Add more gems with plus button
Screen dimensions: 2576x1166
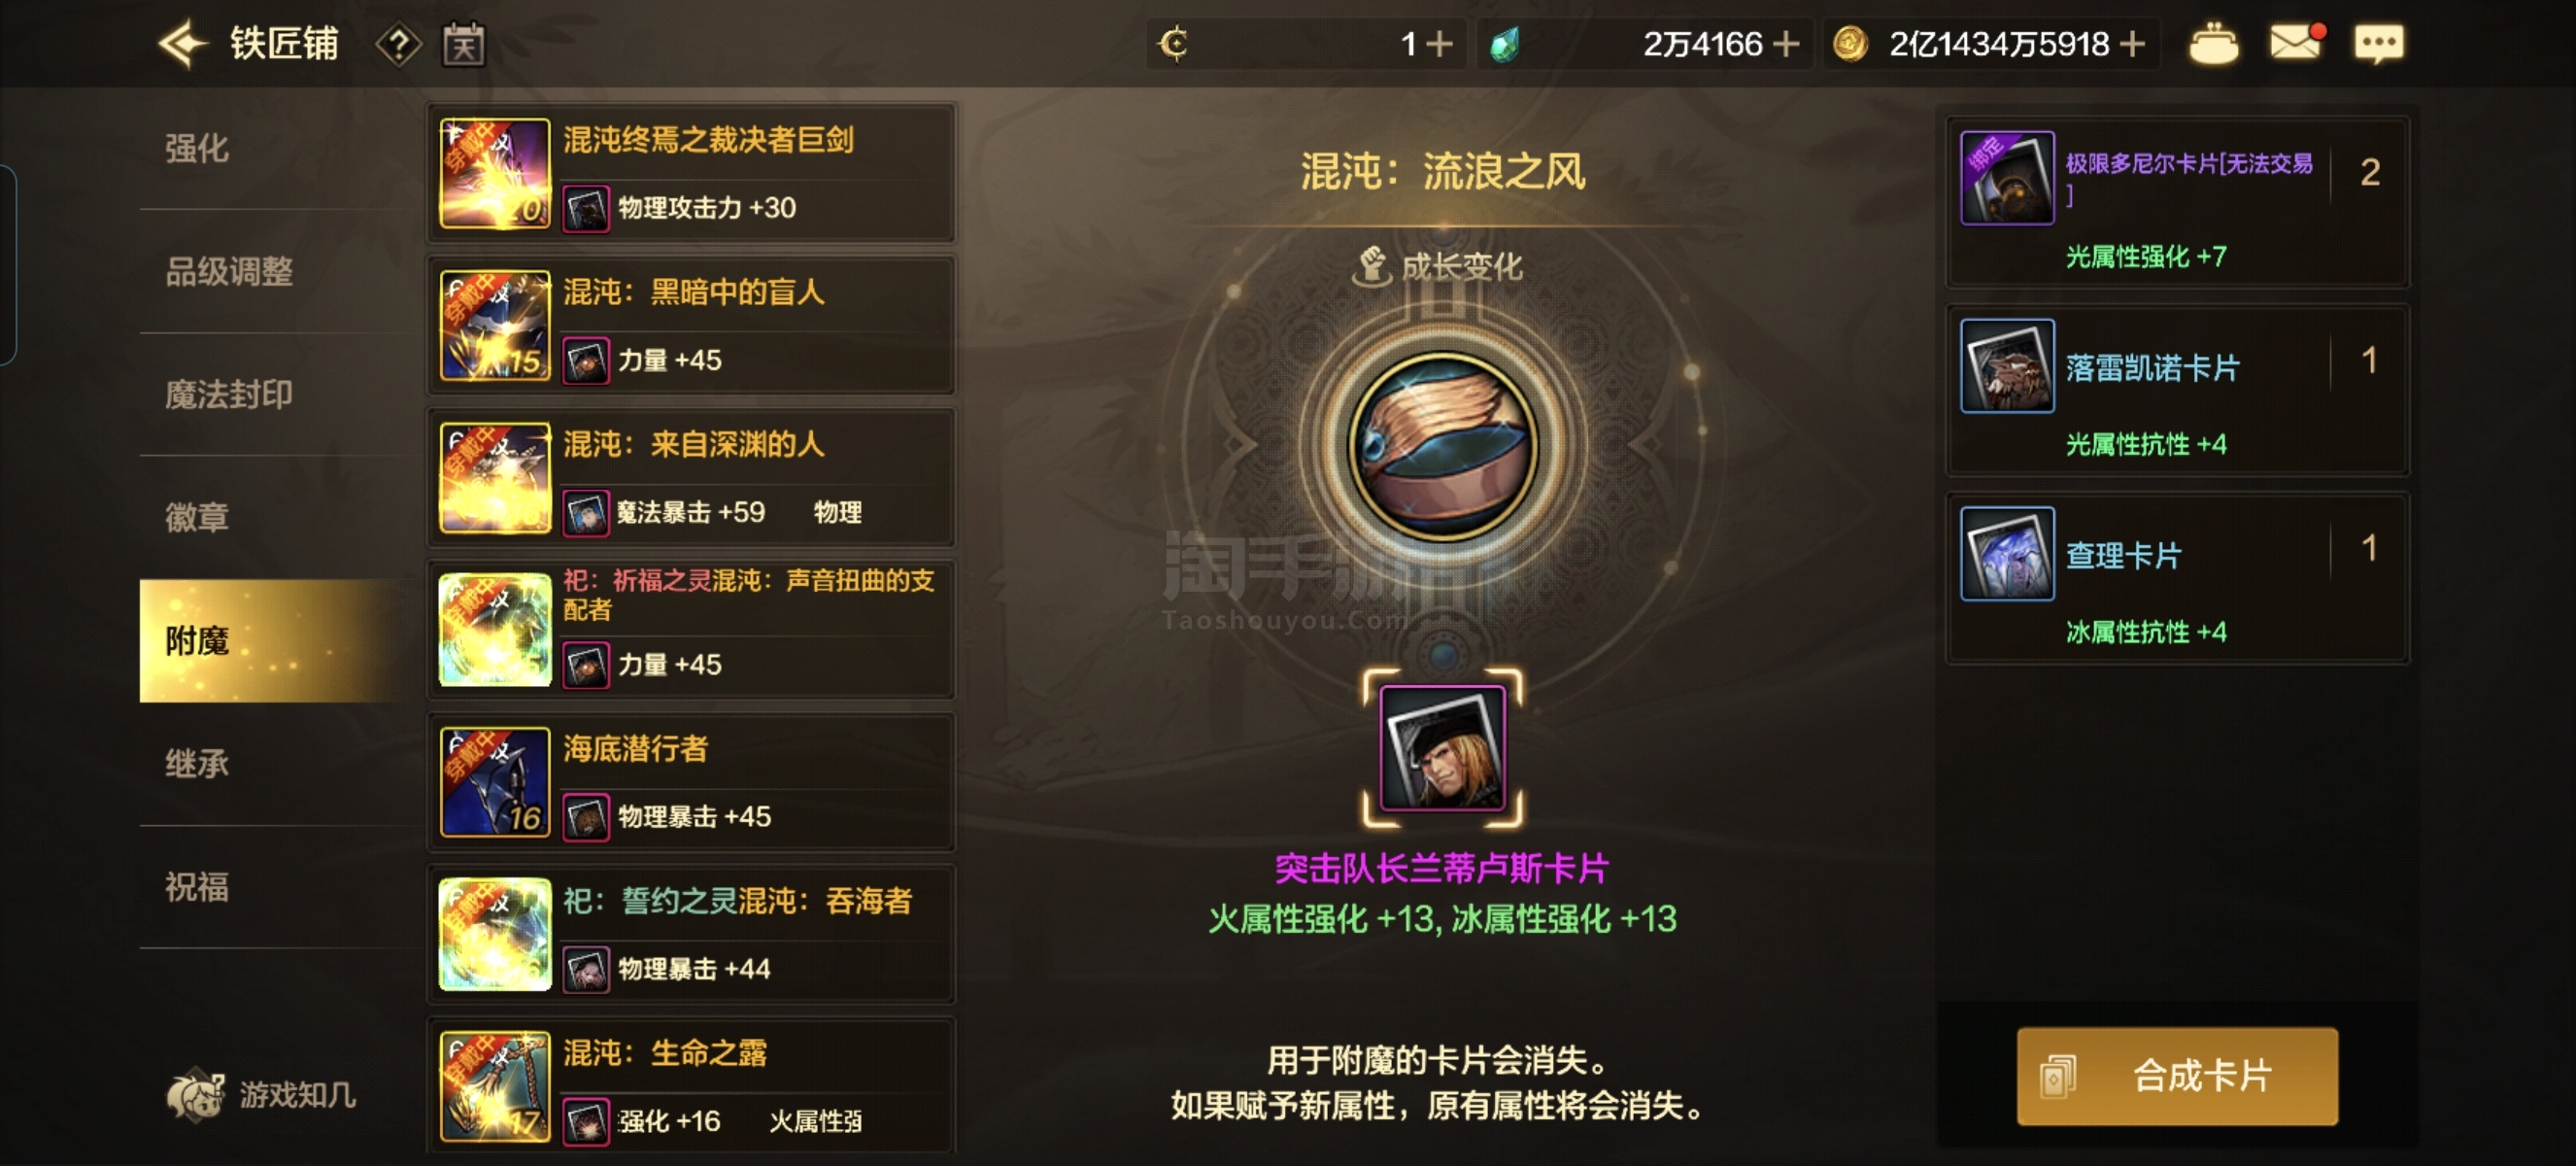click(1786, 44)
